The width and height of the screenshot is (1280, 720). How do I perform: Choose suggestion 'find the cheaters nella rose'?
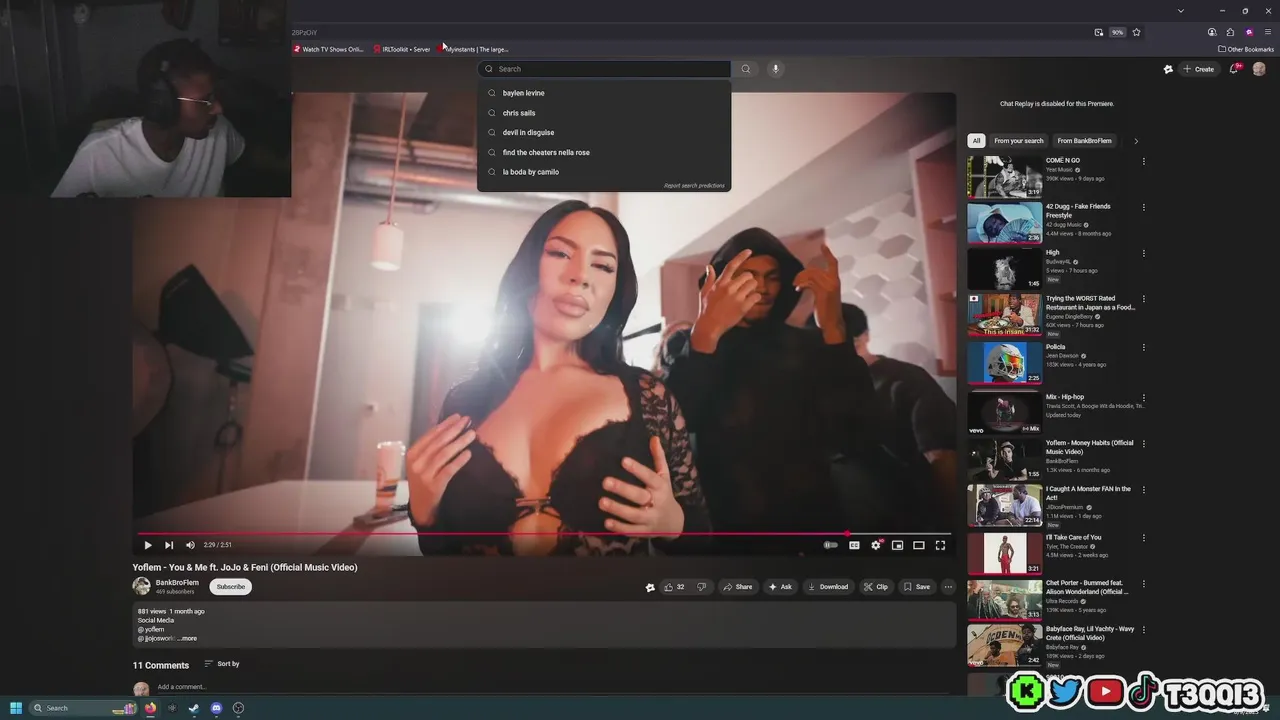click(x=604, y=152)
